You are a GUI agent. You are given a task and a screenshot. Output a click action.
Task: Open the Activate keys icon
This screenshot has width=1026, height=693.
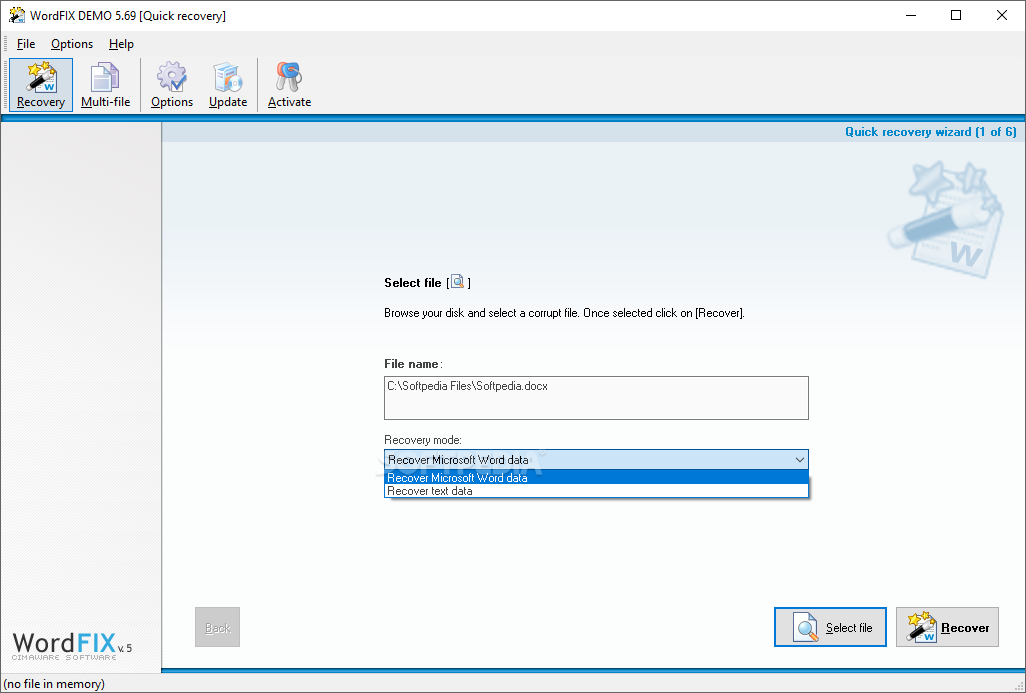click(x=289, y=85)
